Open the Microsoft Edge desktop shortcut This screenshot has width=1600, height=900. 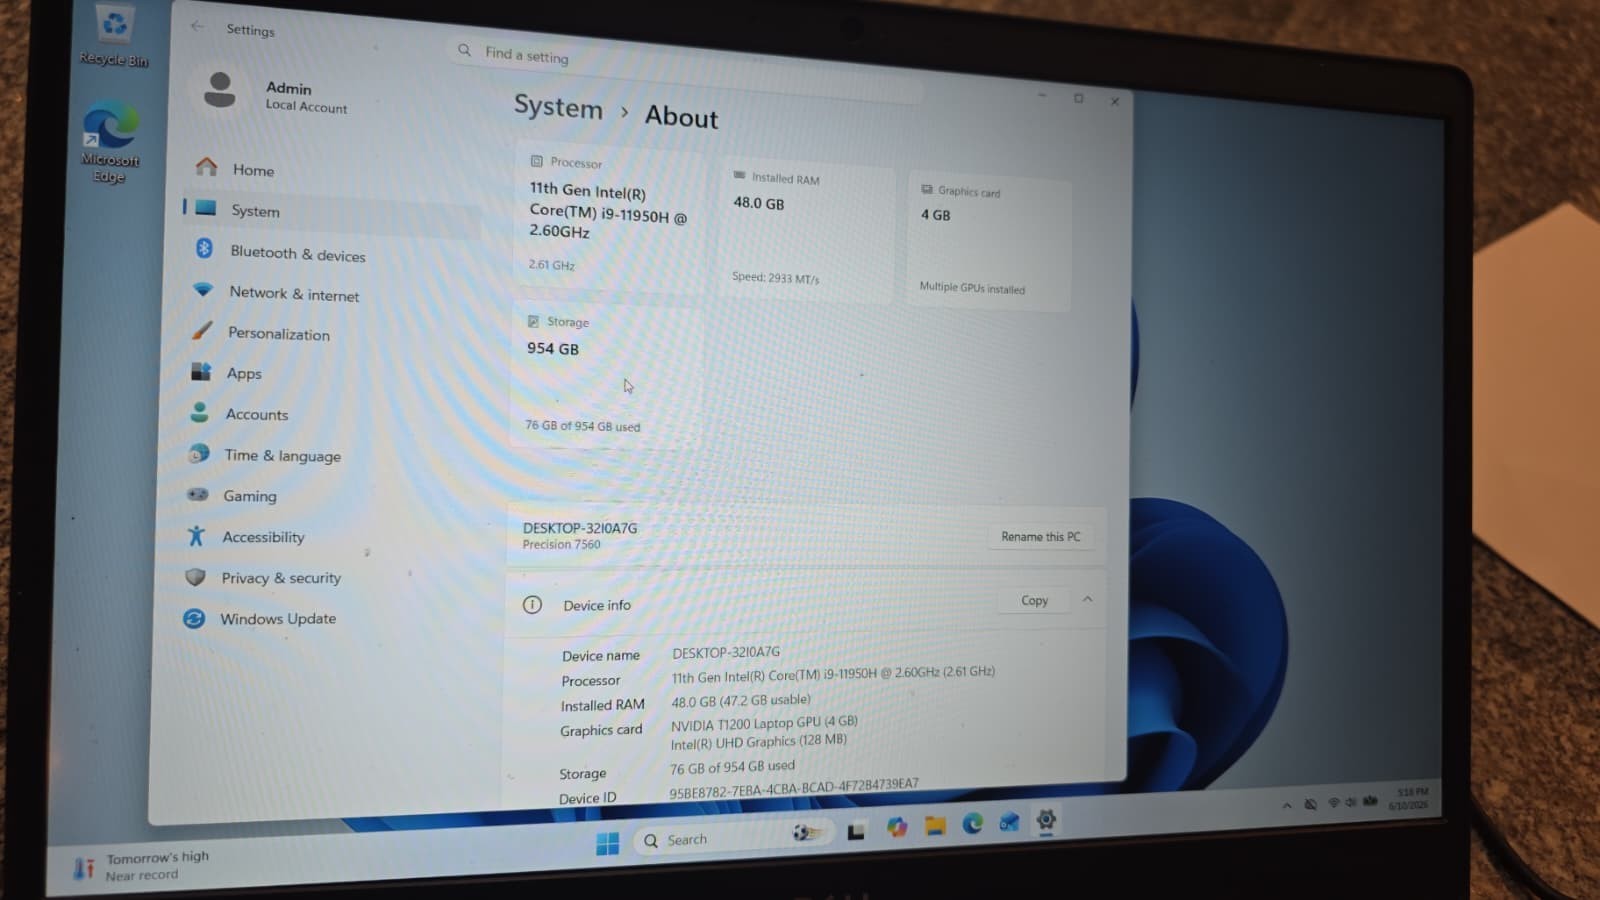[x=110, y=142]
